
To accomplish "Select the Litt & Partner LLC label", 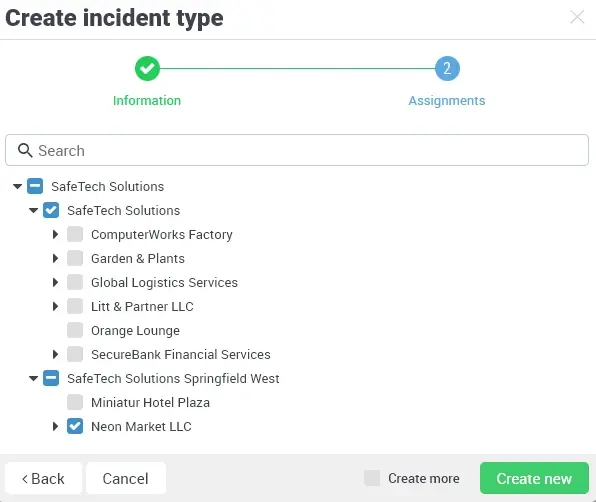I will [x=142, y=306].
